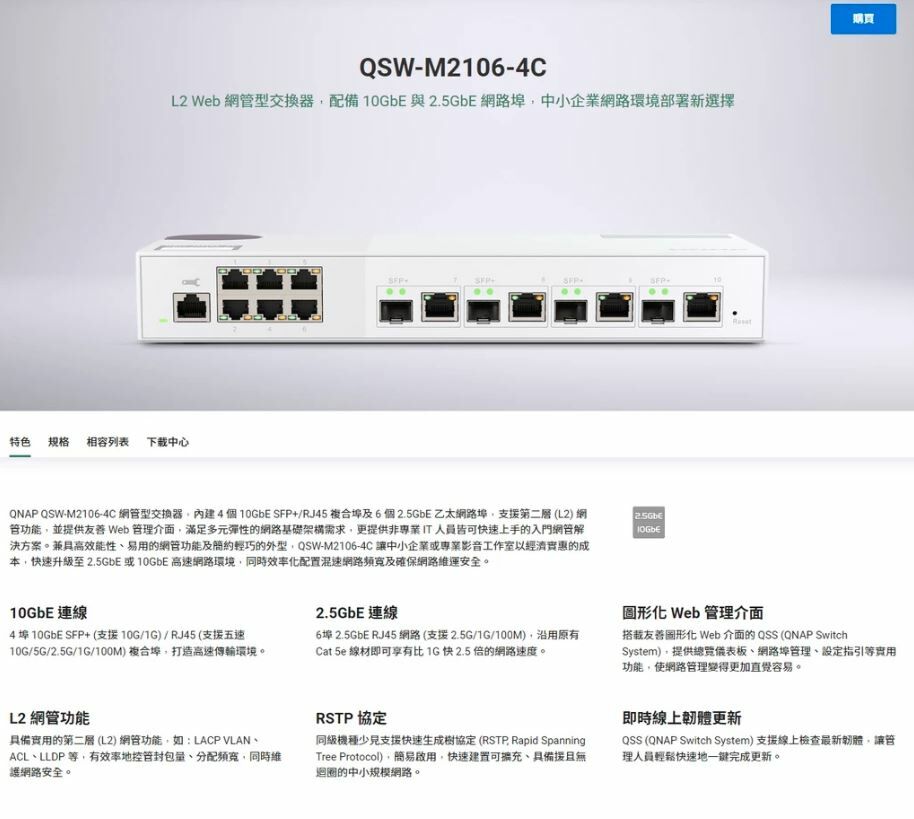Click the 2.5GbE 10GbE badge icon
Image resolution: width=914 pixels, height=819 pixels.
point(648,522)
